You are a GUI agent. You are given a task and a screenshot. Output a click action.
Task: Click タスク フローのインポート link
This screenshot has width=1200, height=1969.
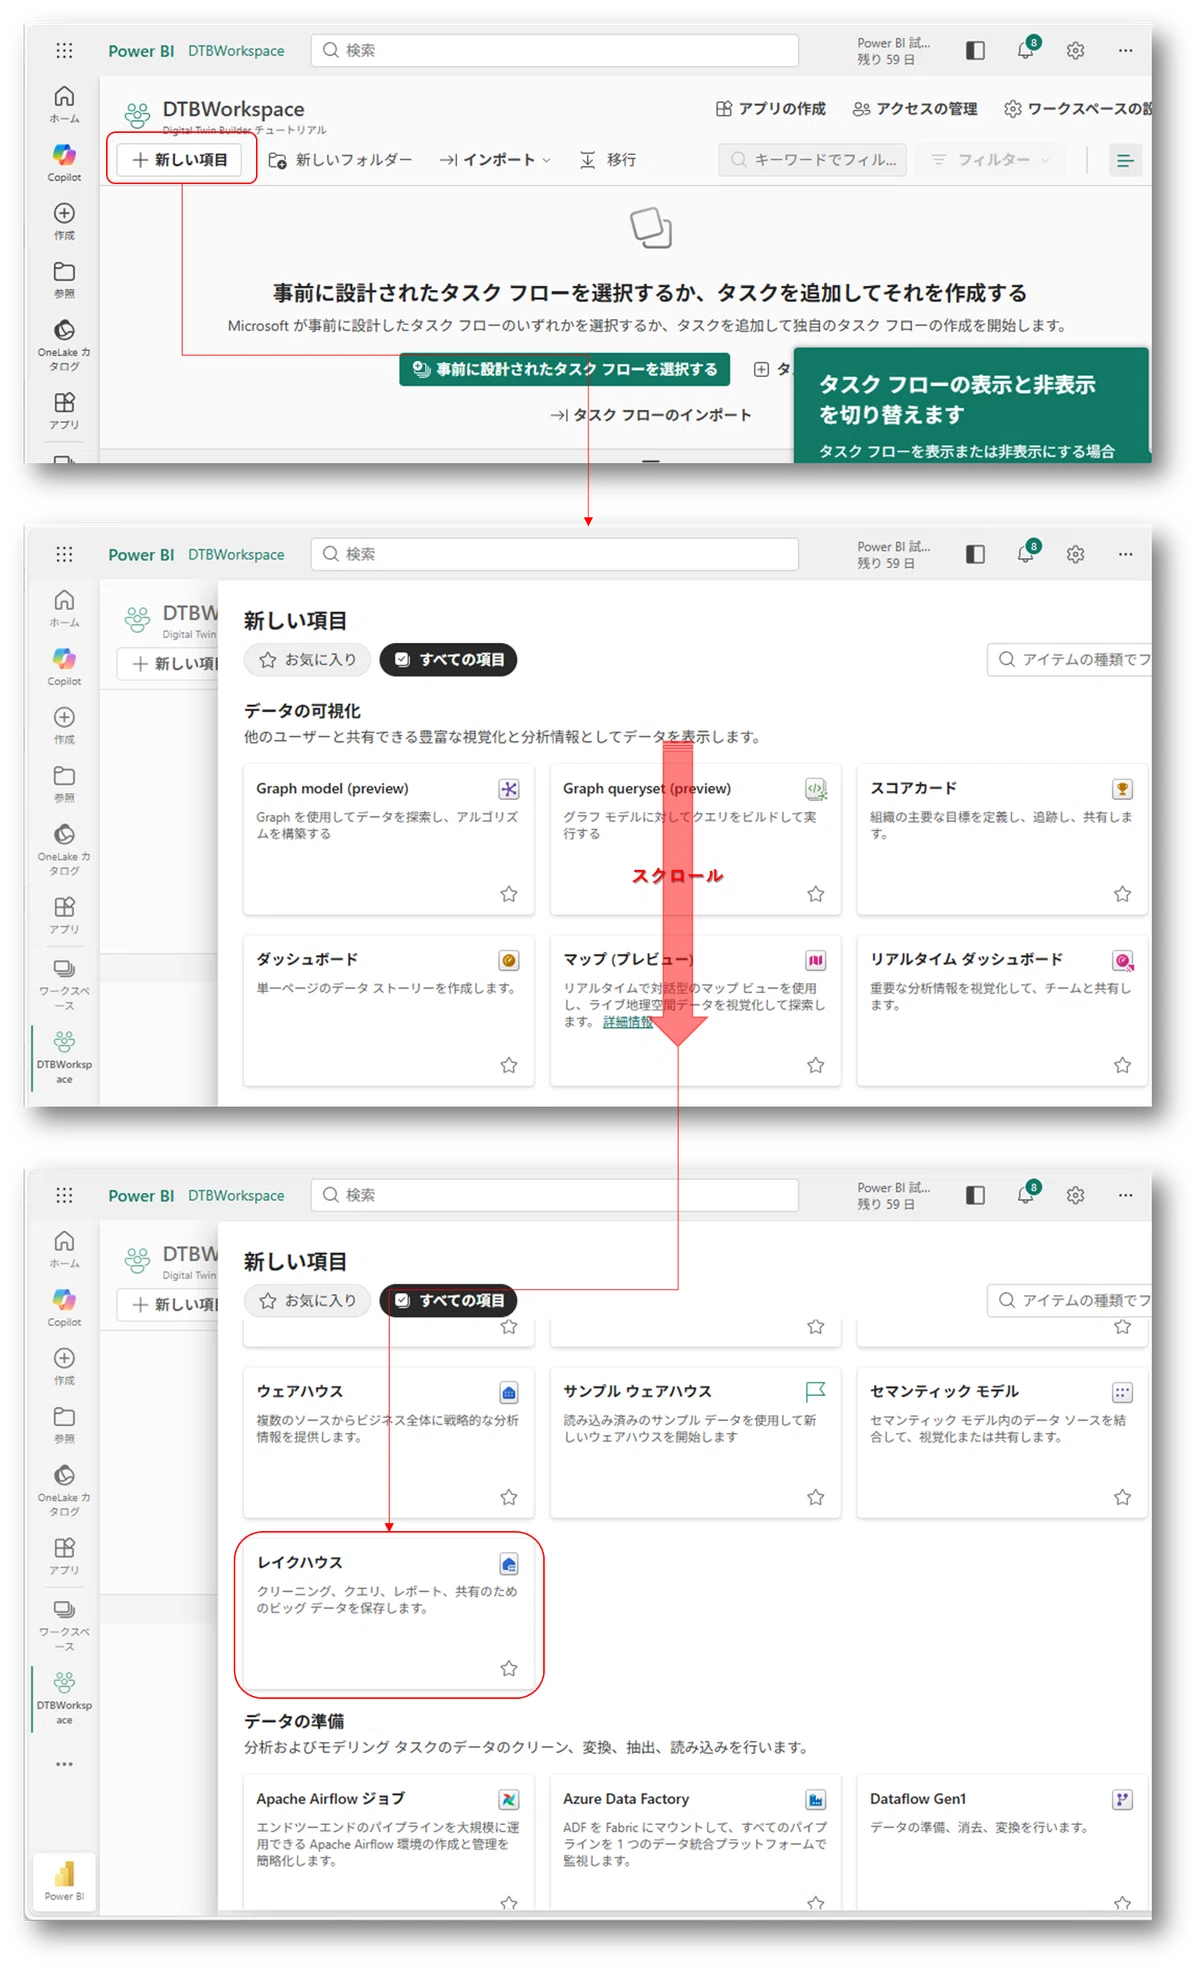click(x=650, y=415)
